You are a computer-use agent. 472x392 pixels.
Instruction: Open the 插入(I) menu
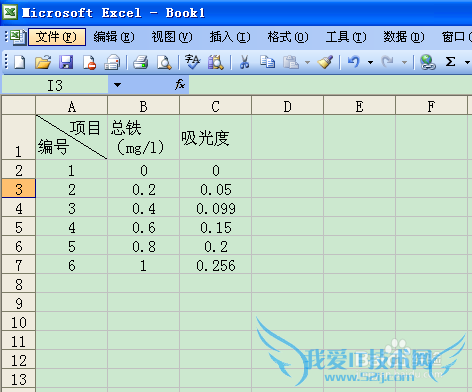tap(230, 37)
